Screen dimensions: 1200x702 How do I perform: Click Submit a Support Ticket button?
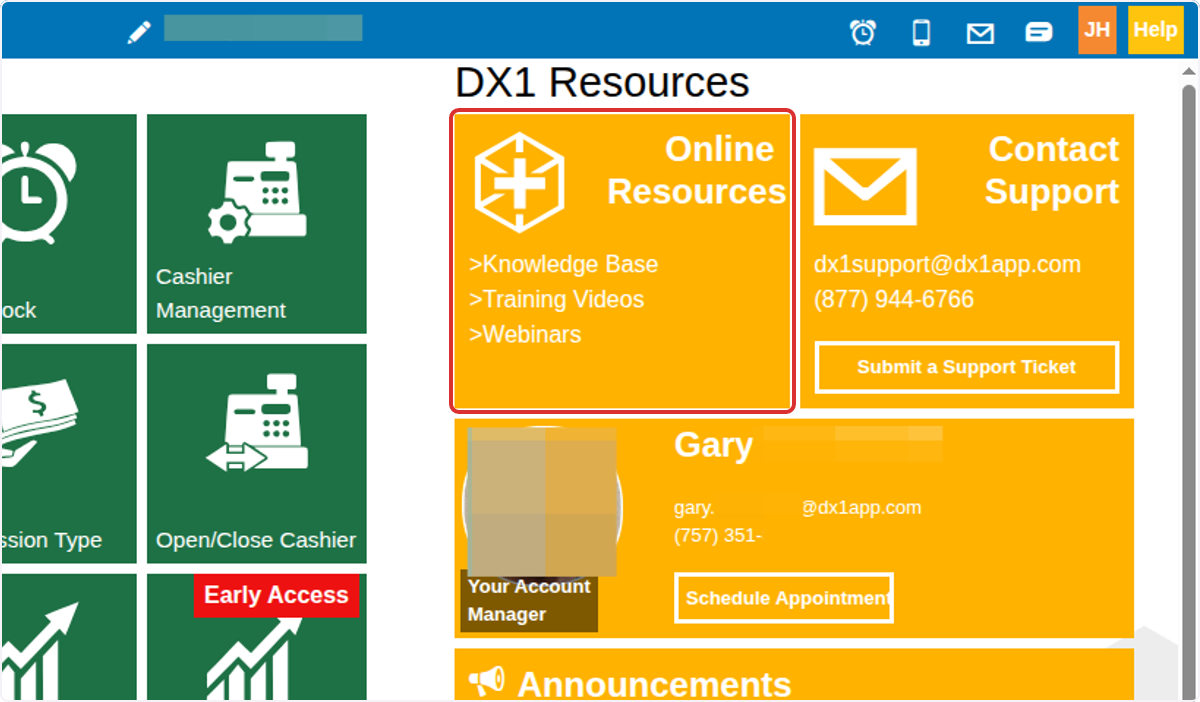(x=967, y=368)
